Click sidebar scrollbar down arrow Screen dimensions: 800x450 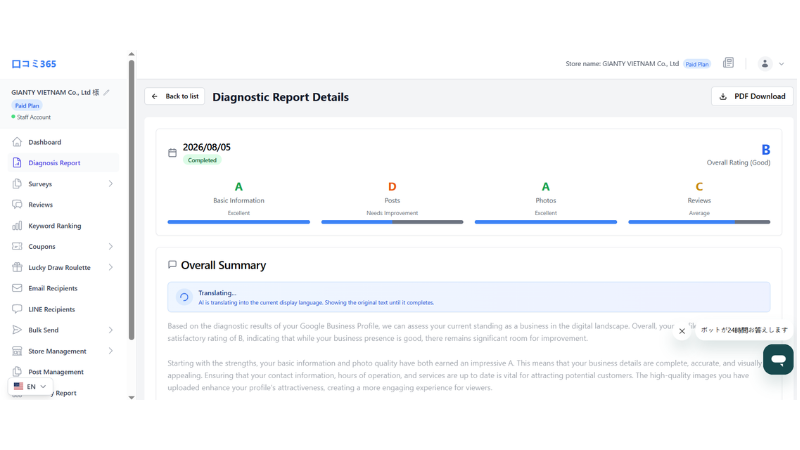click(x=132, y=397)
